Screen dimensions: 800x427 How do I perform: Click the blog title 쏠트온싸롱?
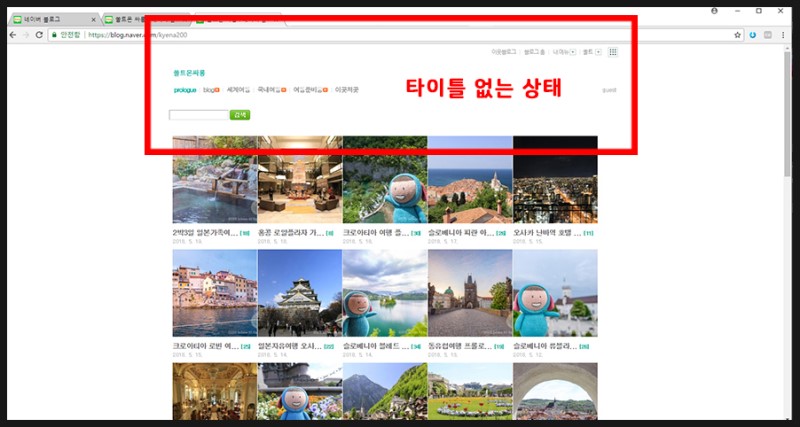pyautogui.click(x=189, y=73)
